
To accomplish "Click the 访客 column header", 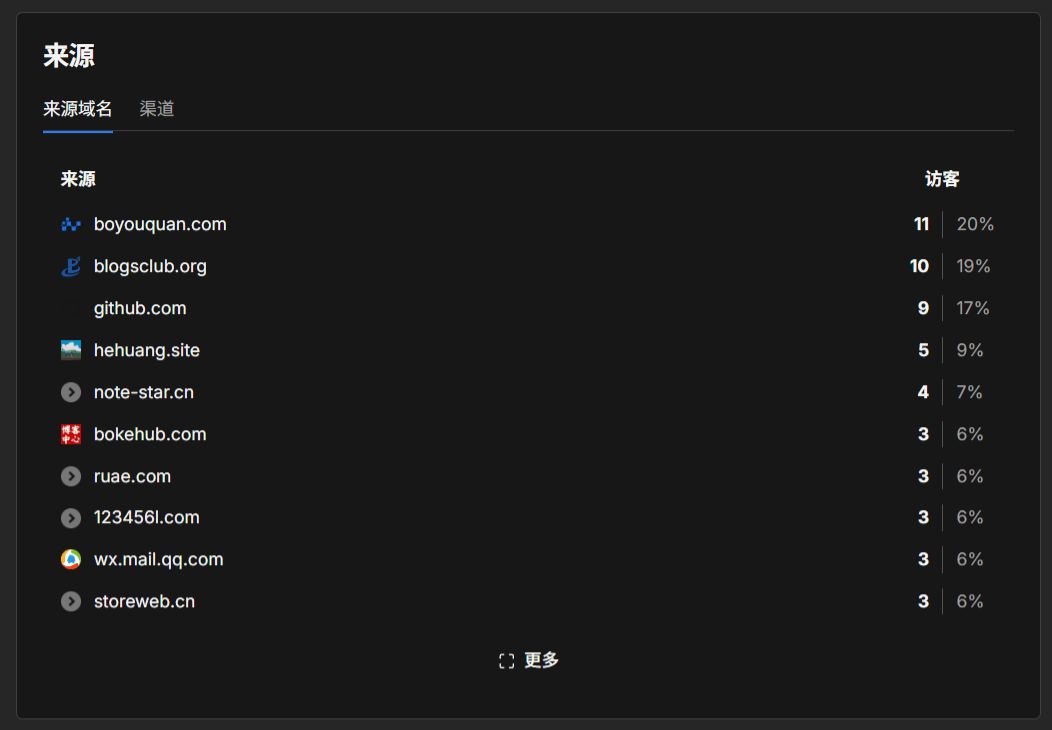I will pos(942,179).
